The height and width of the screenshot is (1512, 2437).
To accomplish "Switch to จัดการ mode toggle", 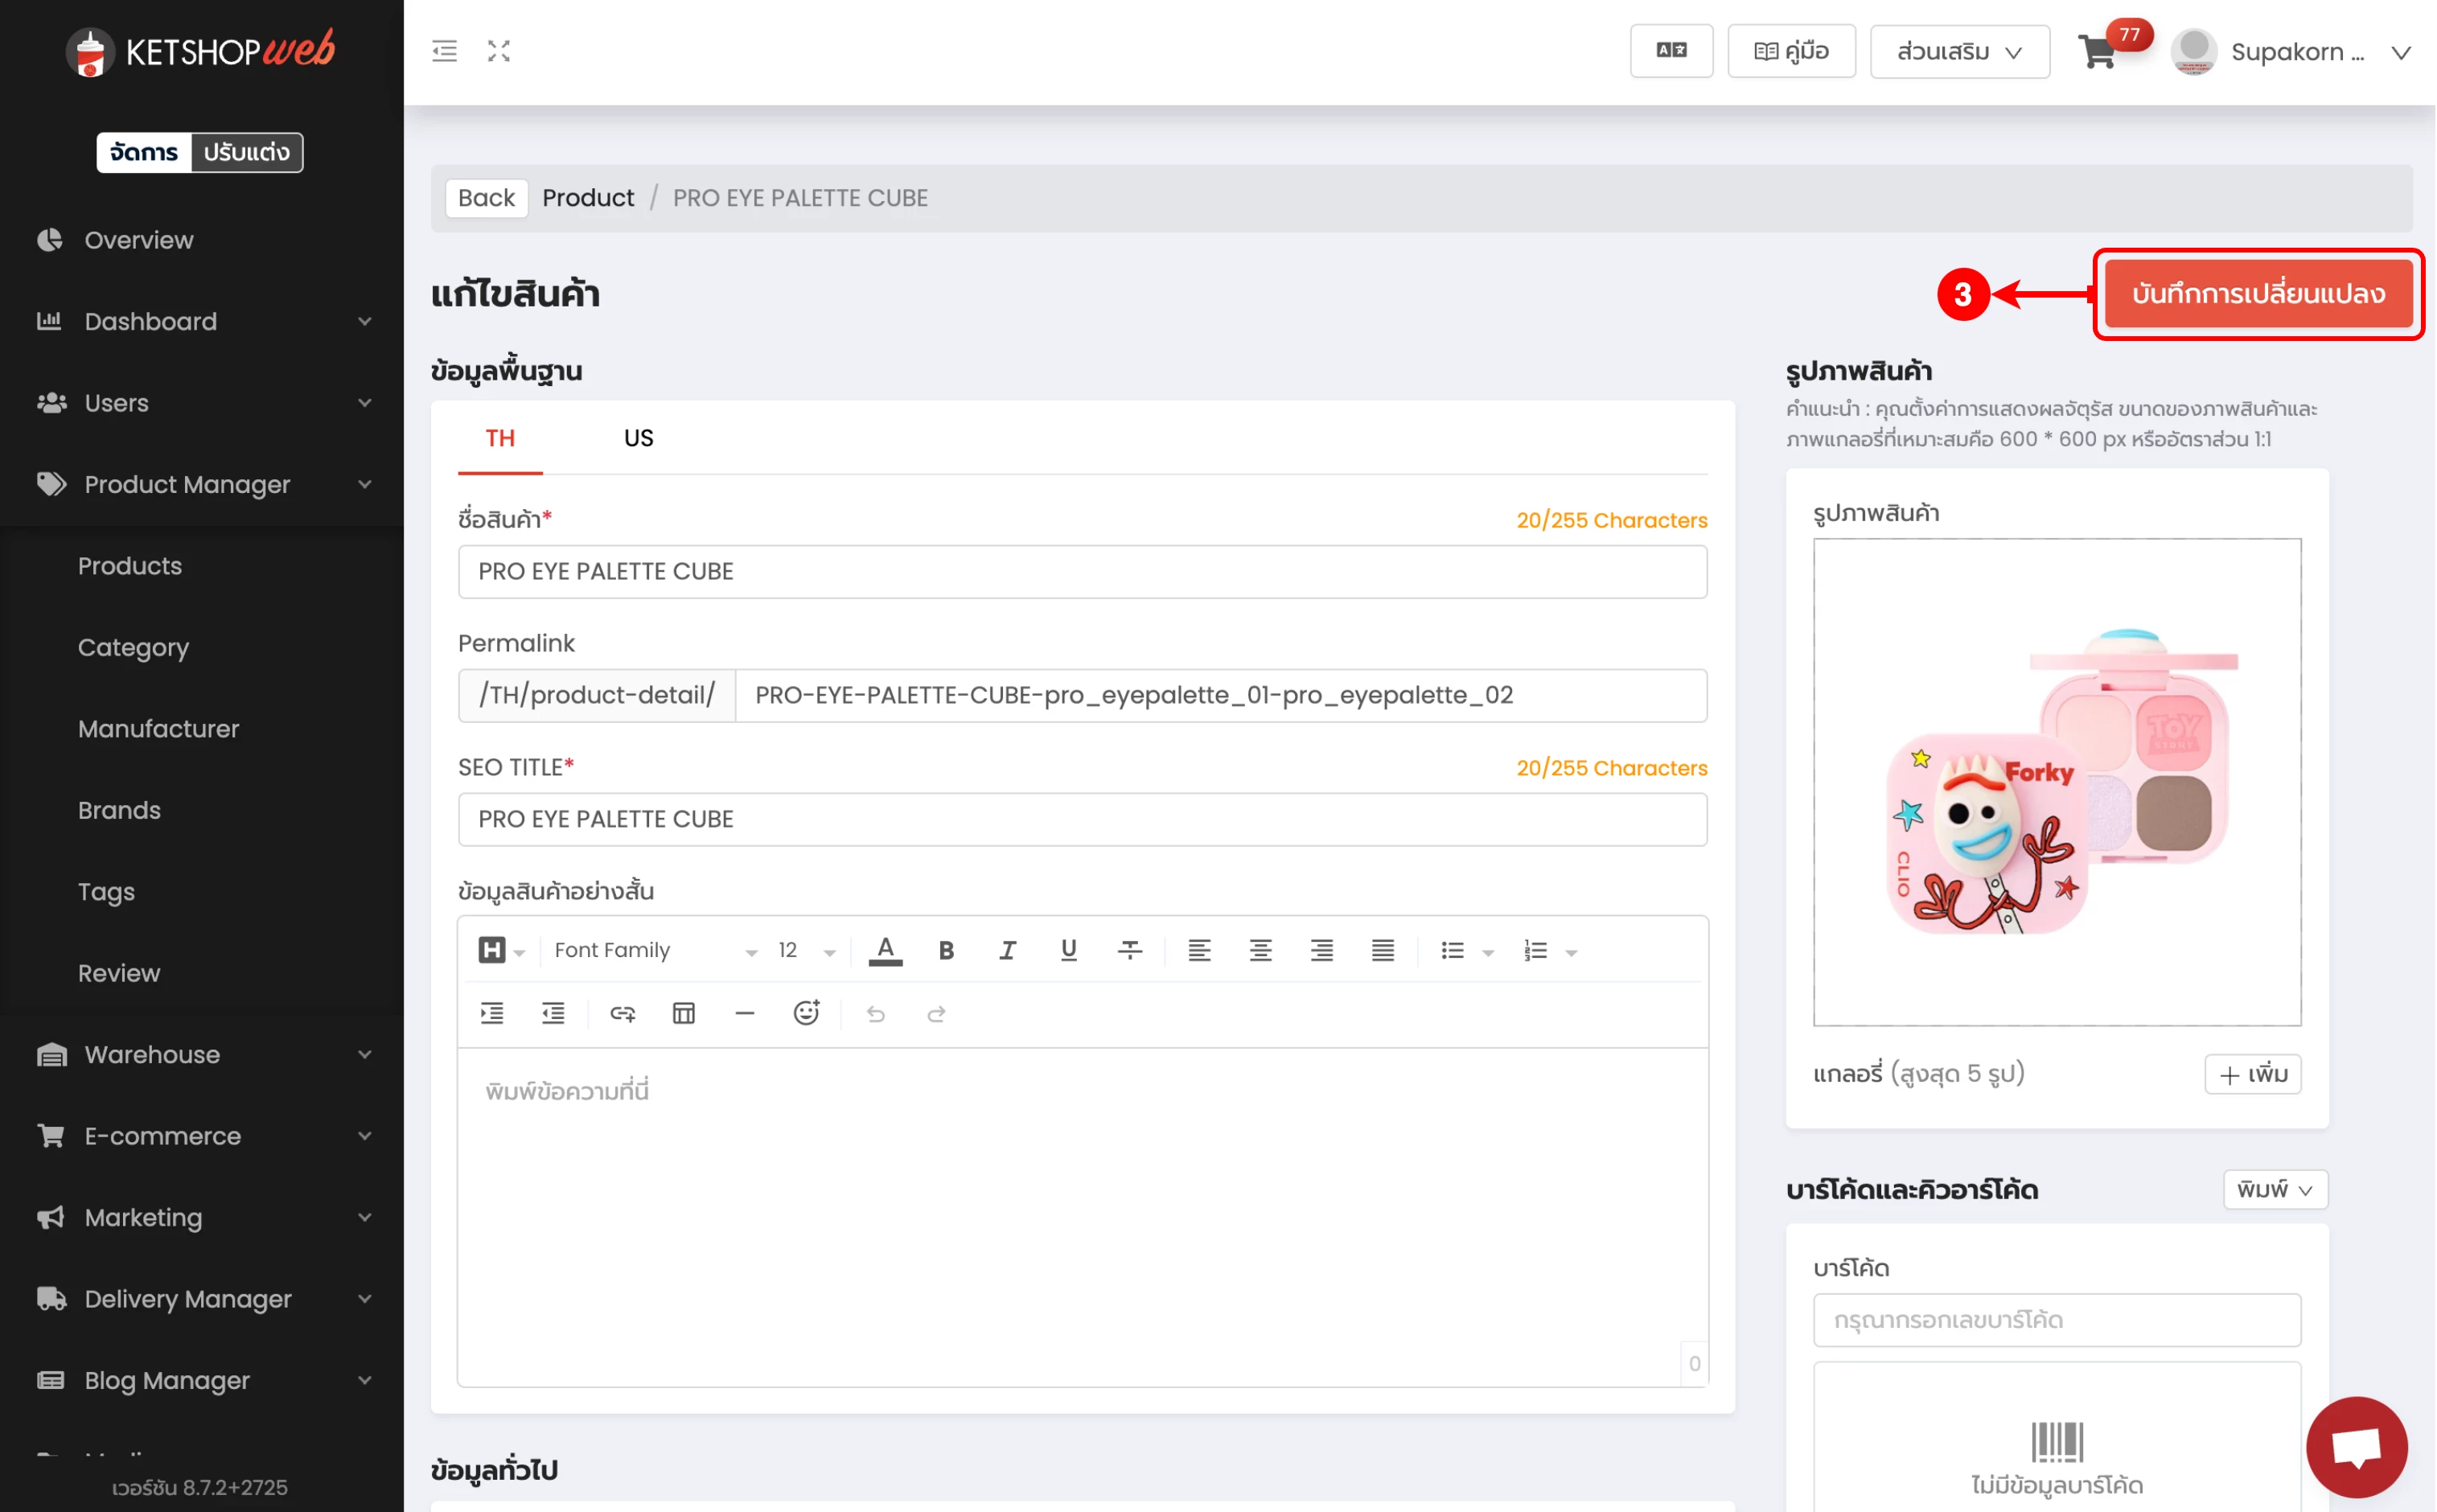I will tap(144, 152).
